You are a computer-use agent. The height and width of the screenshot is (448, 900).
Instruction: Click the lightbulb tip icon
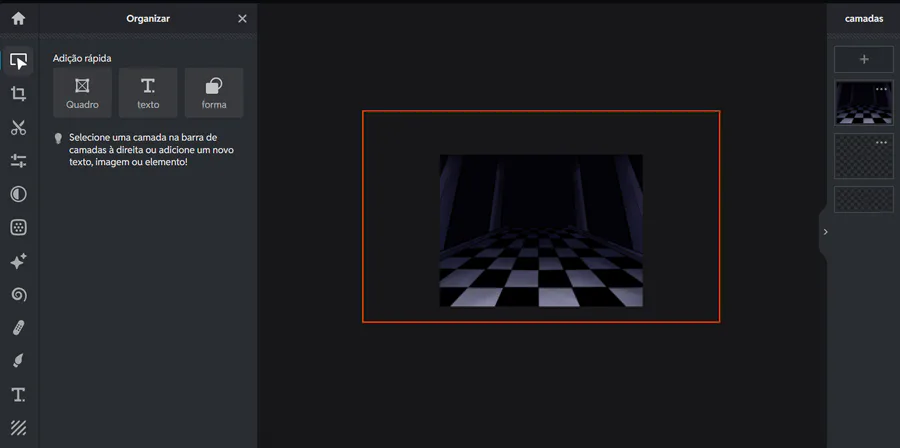[x=57, y=138]
